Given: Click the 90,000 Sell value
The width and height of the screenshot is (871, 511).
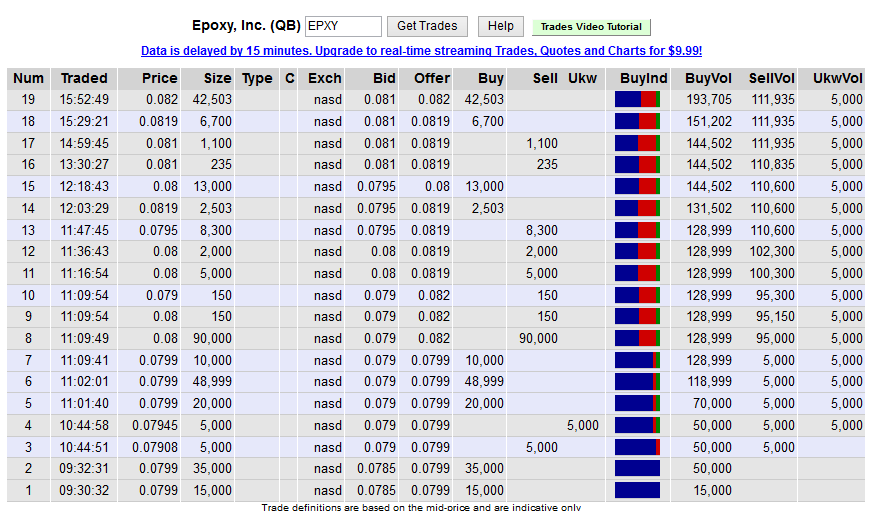Looking at the screenshot, I should click(538, 338).
